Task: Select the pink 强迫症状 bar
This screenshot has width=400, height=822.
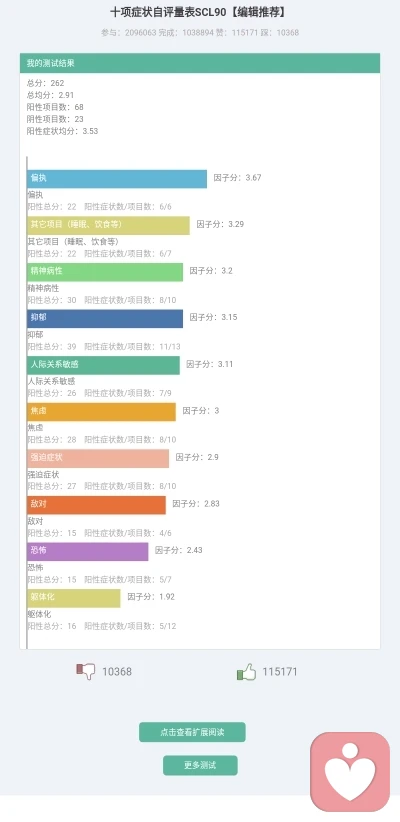Action: pyautogui.click(x=98, y=458)
